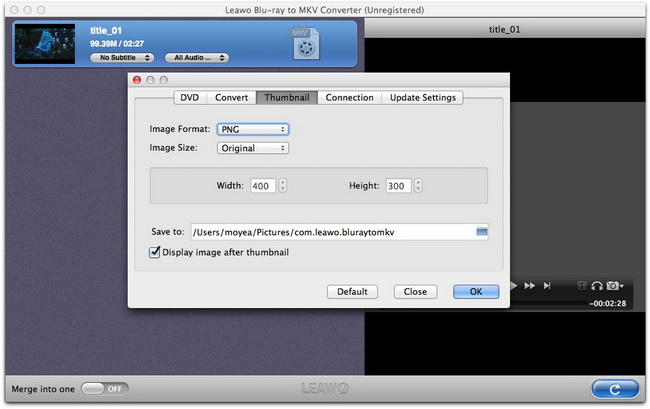650x409 pixels.
Task: Click the Image Format label
Action: point(179,129)
